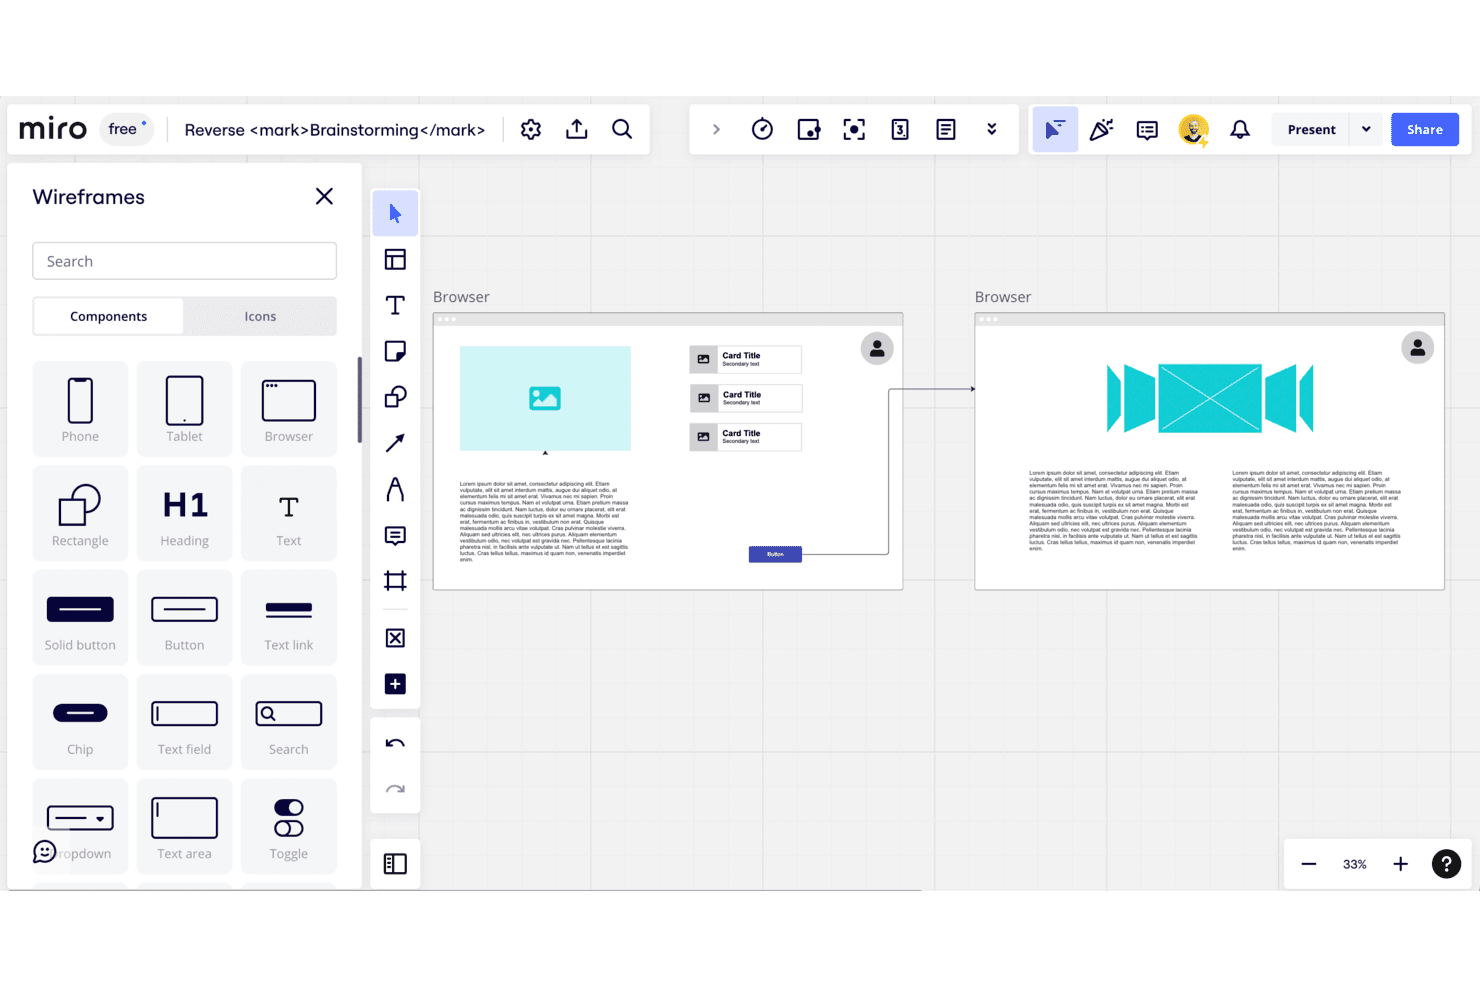Open the Notes icon in top toolbar
Viewport: 1480px width, 987px height.
coord(946,129)
